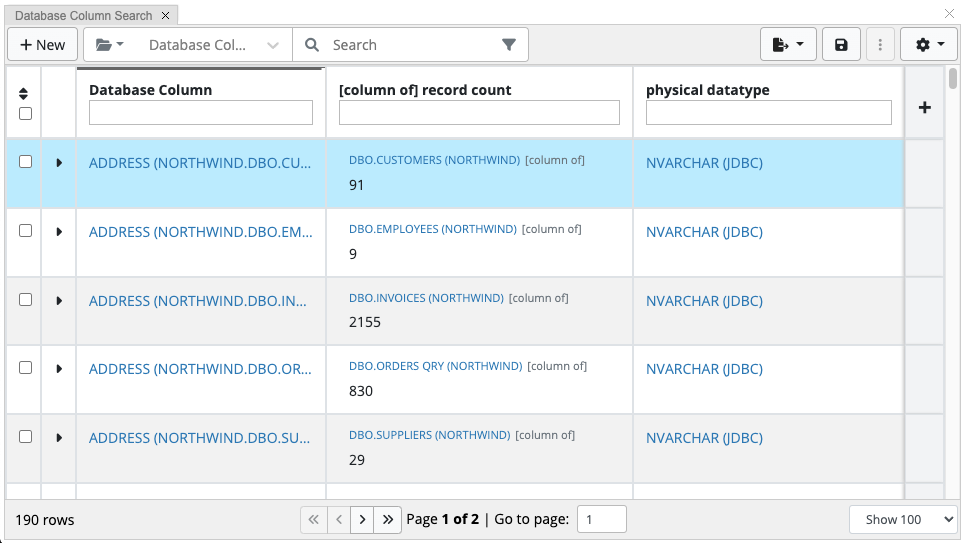Open the DBO.SUPPLIERS (NORTHWIND) link
966x543 pixels.
tap(429, 435)
